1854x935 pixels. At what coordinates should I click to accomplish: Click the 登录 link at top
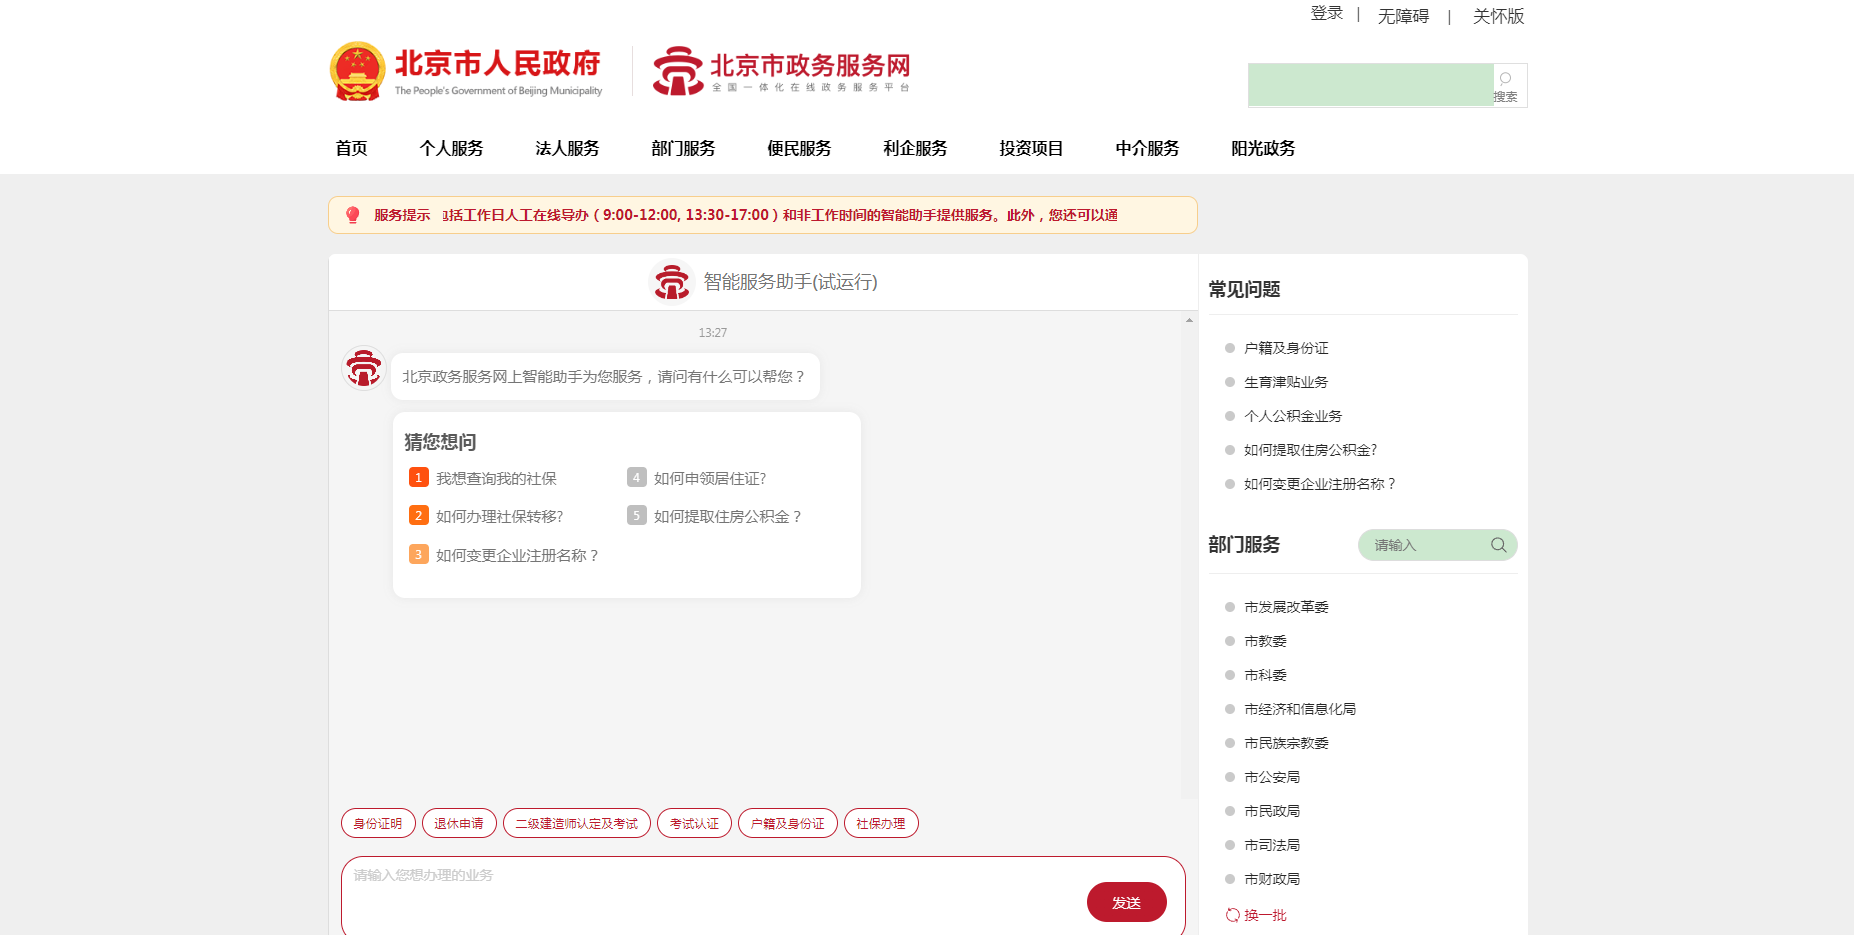pos(1326,14)
